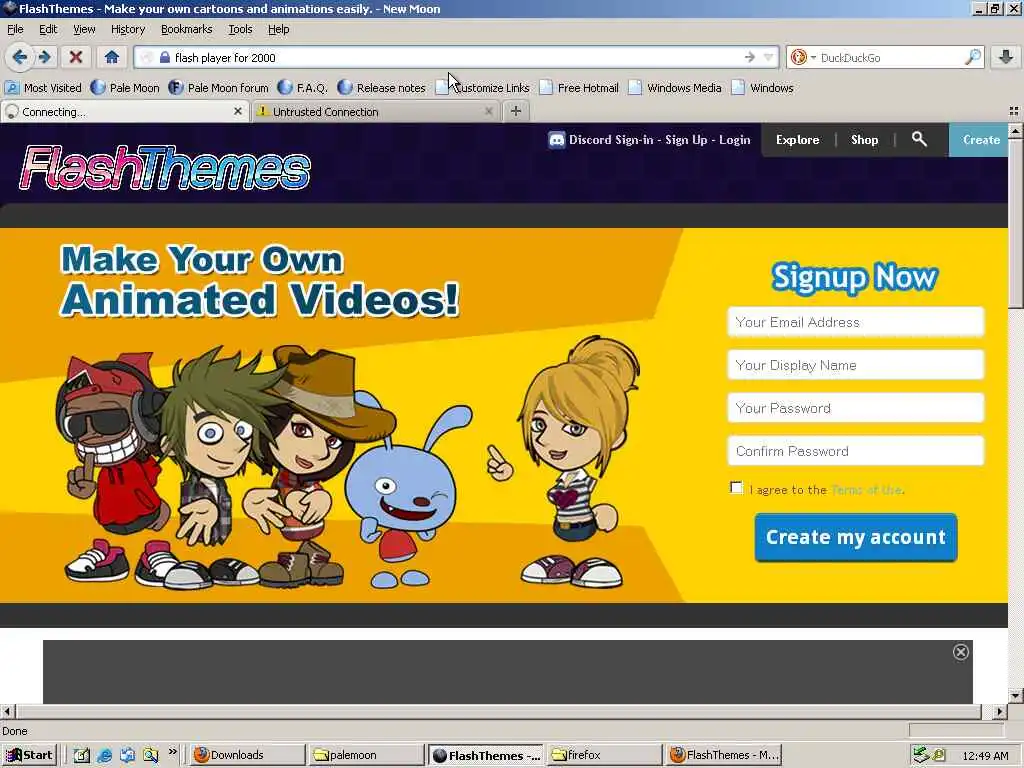Click the Create button in site header

979,140
